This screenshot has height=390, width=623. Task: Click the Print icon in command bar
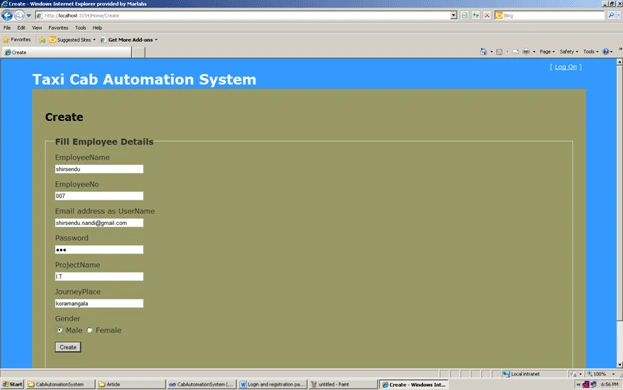526,52
